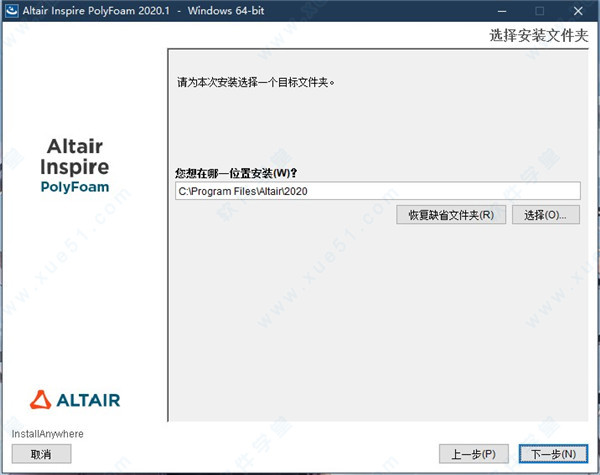Cancel installation with 取消 button
This screenshot has height=475, width=600.
(x=41, y=454)
